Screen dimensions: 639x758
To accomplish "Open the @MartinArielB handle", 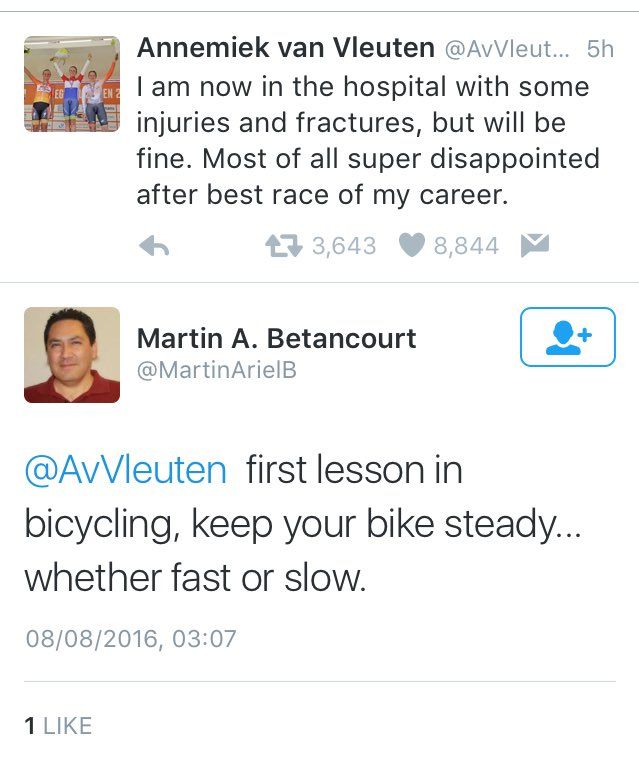I will 216,371.
